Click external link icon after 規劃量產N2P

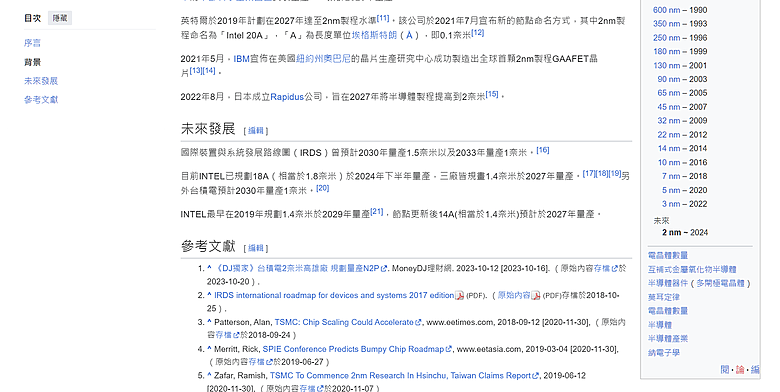tap(384, 269)
